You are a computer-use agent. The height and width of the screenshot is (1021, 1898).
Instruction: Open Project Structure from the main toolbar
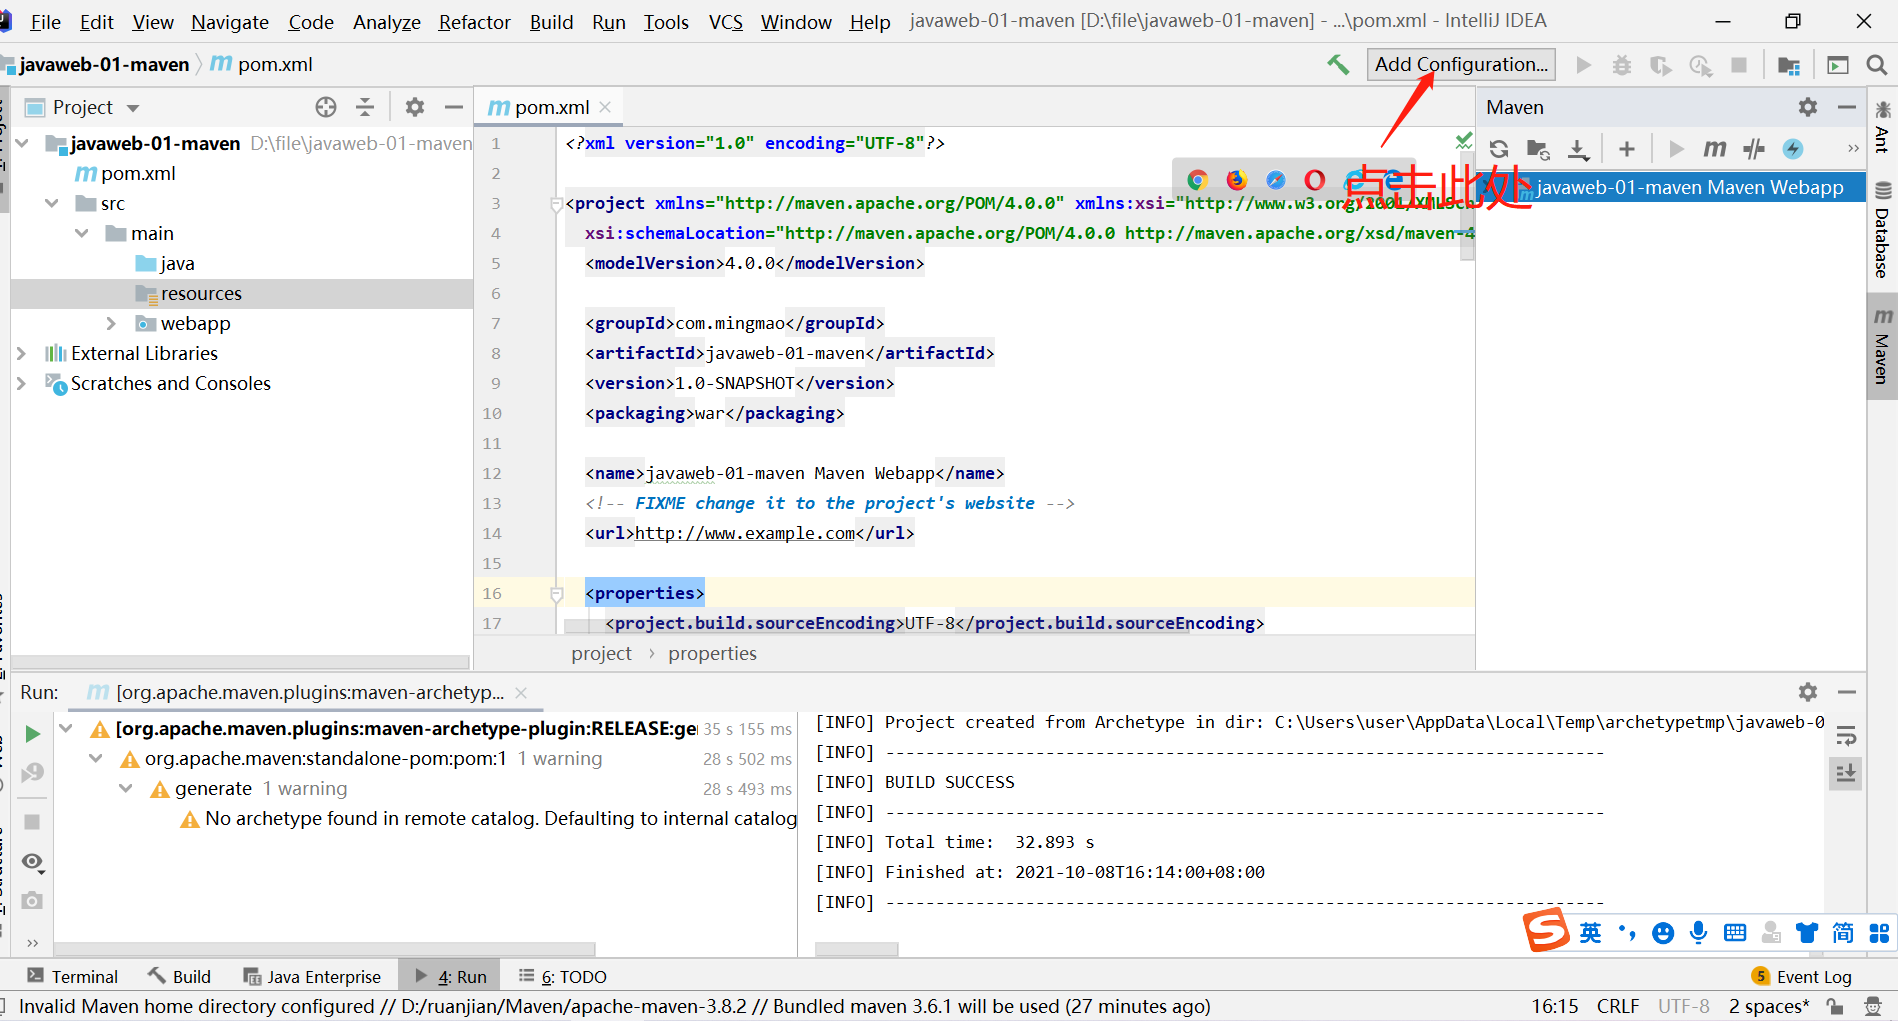[x=1789, y=65]
